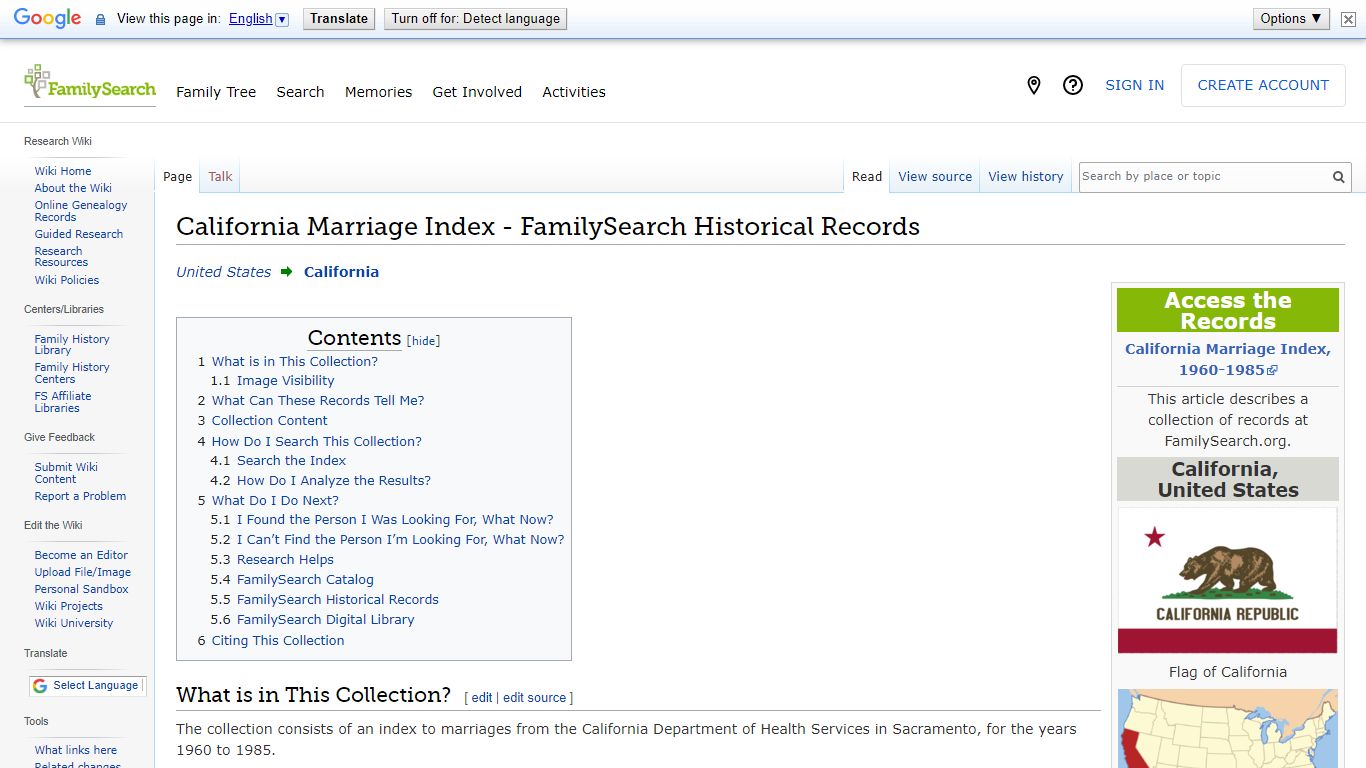Viewport: 1366px width, 768px height.
Task: Click Report a Problem
Action: (x=80, y=496)
